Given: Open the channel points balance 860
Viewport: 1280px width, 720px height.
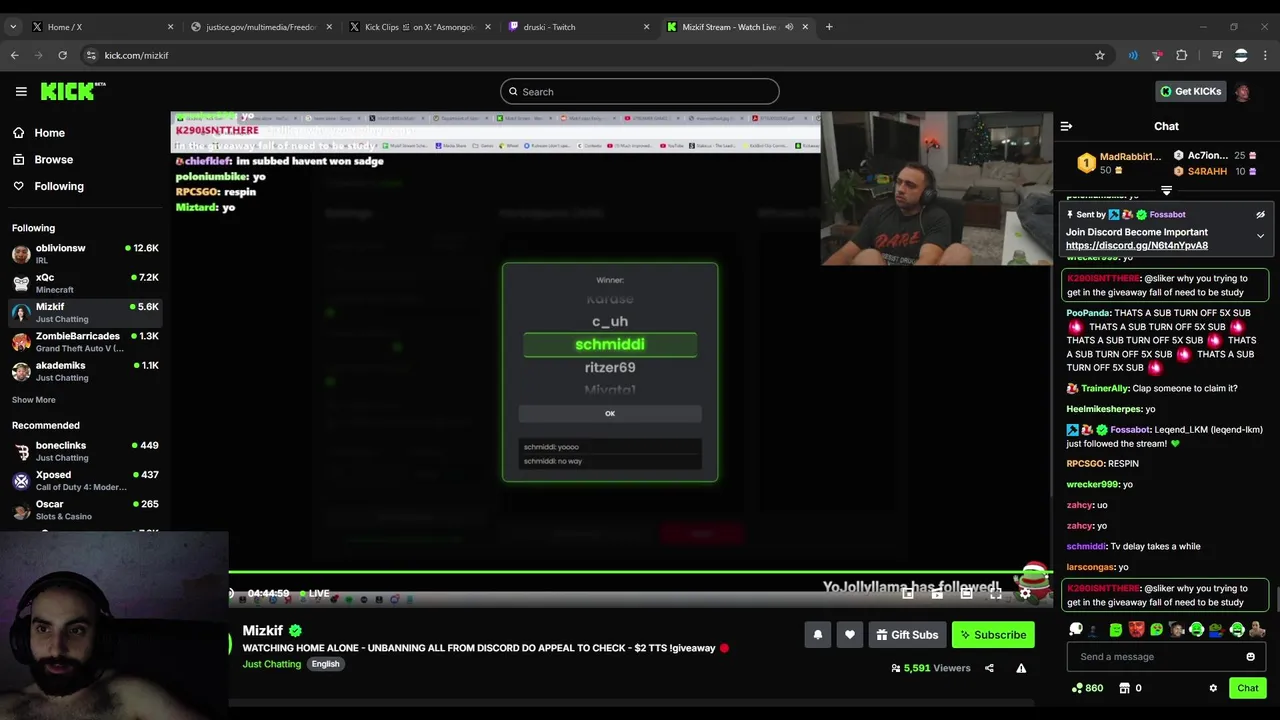Looking at the screenshot, I should [x=1087, y=688].
